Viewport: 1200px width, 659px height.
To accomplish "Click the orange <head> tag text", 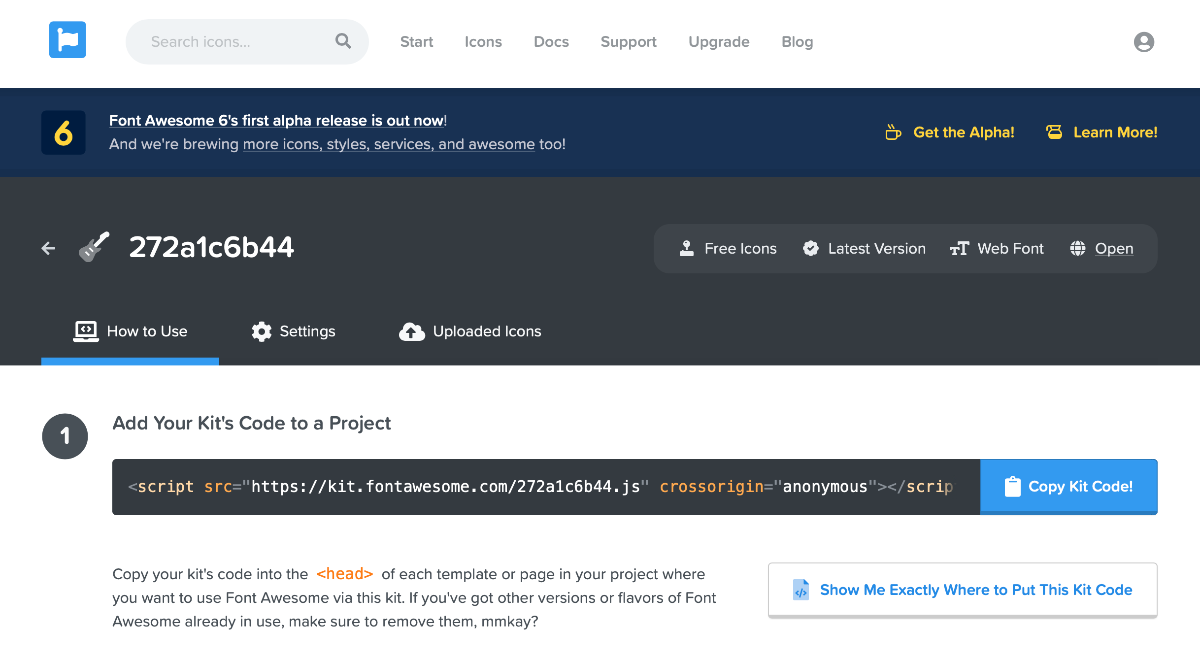I will 345,574.
